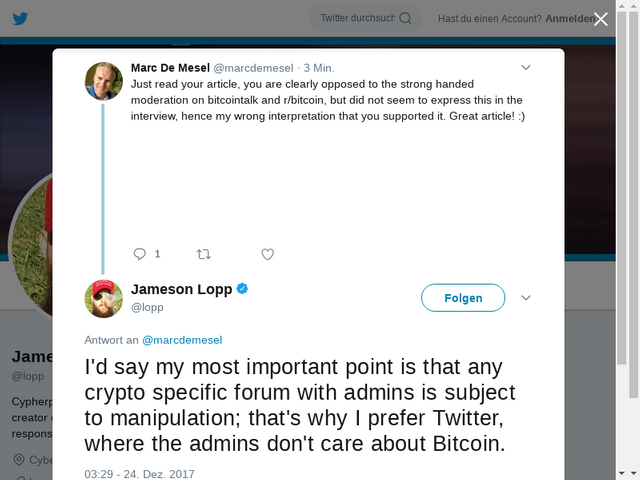Open Marc De Mesel's profile picture
This screenshot has width=640, height=480.
(x=103, y=81)
